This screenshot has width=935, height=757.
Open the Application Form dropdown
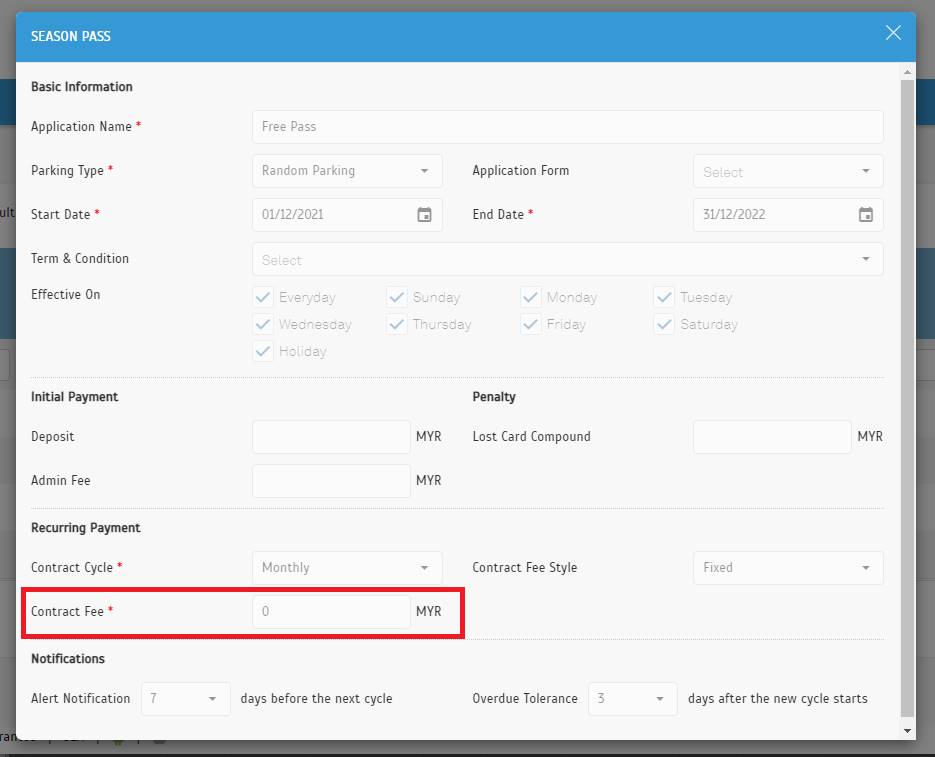(x=788, y=172)
